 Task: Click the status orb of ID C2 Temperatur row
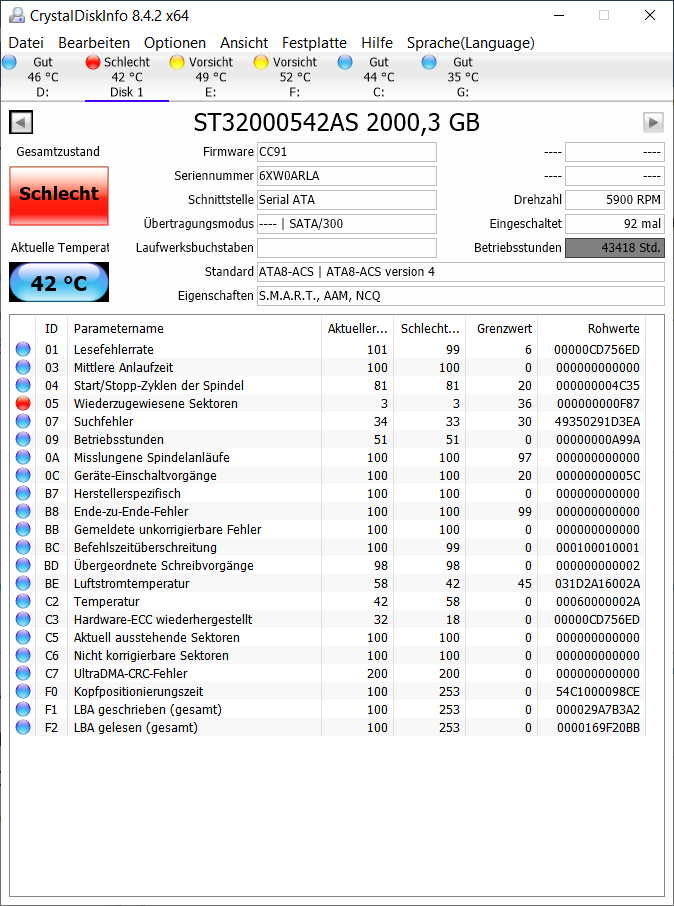click(23, 601)
